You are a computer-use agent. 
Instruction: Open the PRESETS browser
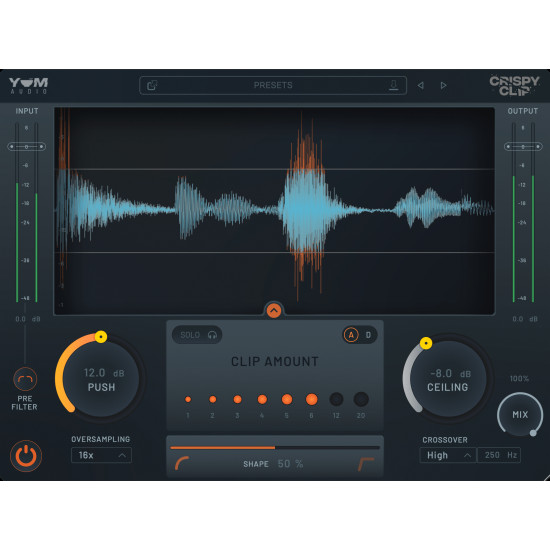(x=273, y=85)
